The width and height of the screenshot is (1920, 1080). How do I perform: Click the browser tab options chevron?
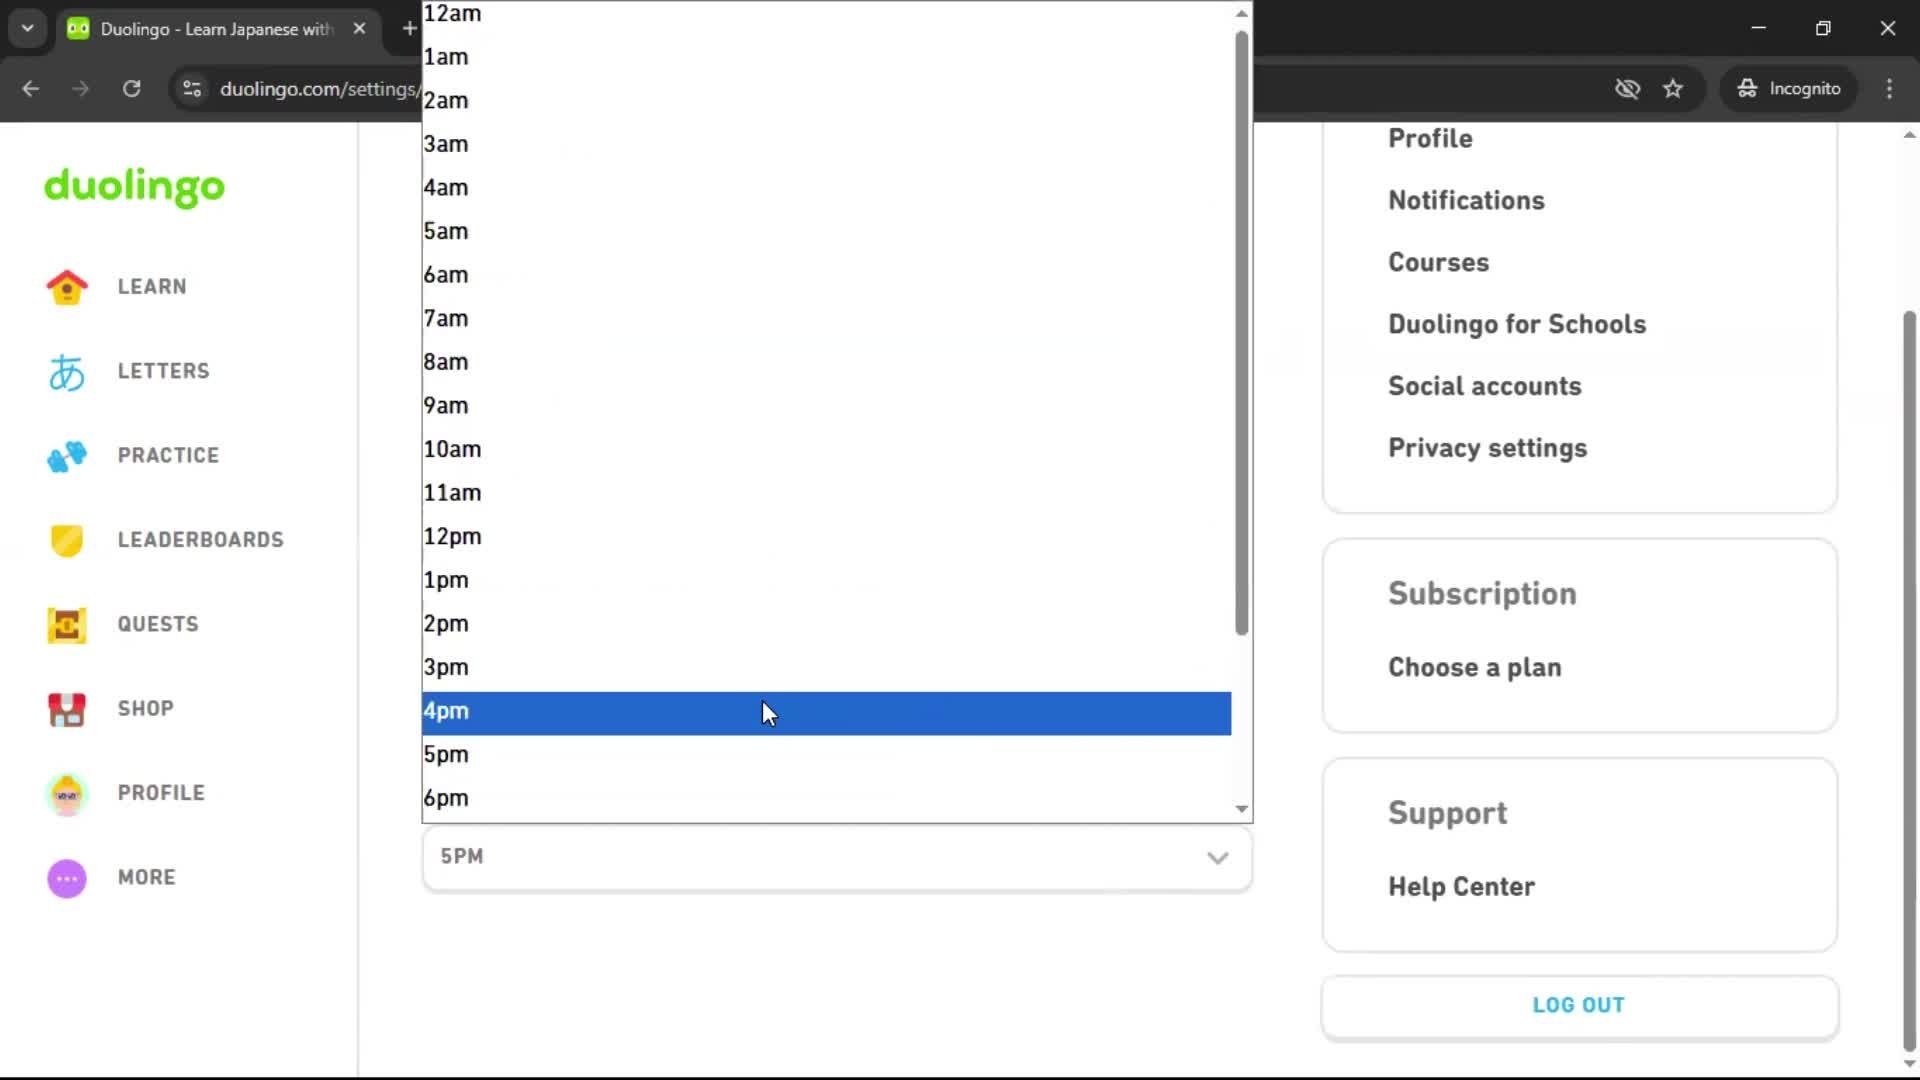click(27, 28)
